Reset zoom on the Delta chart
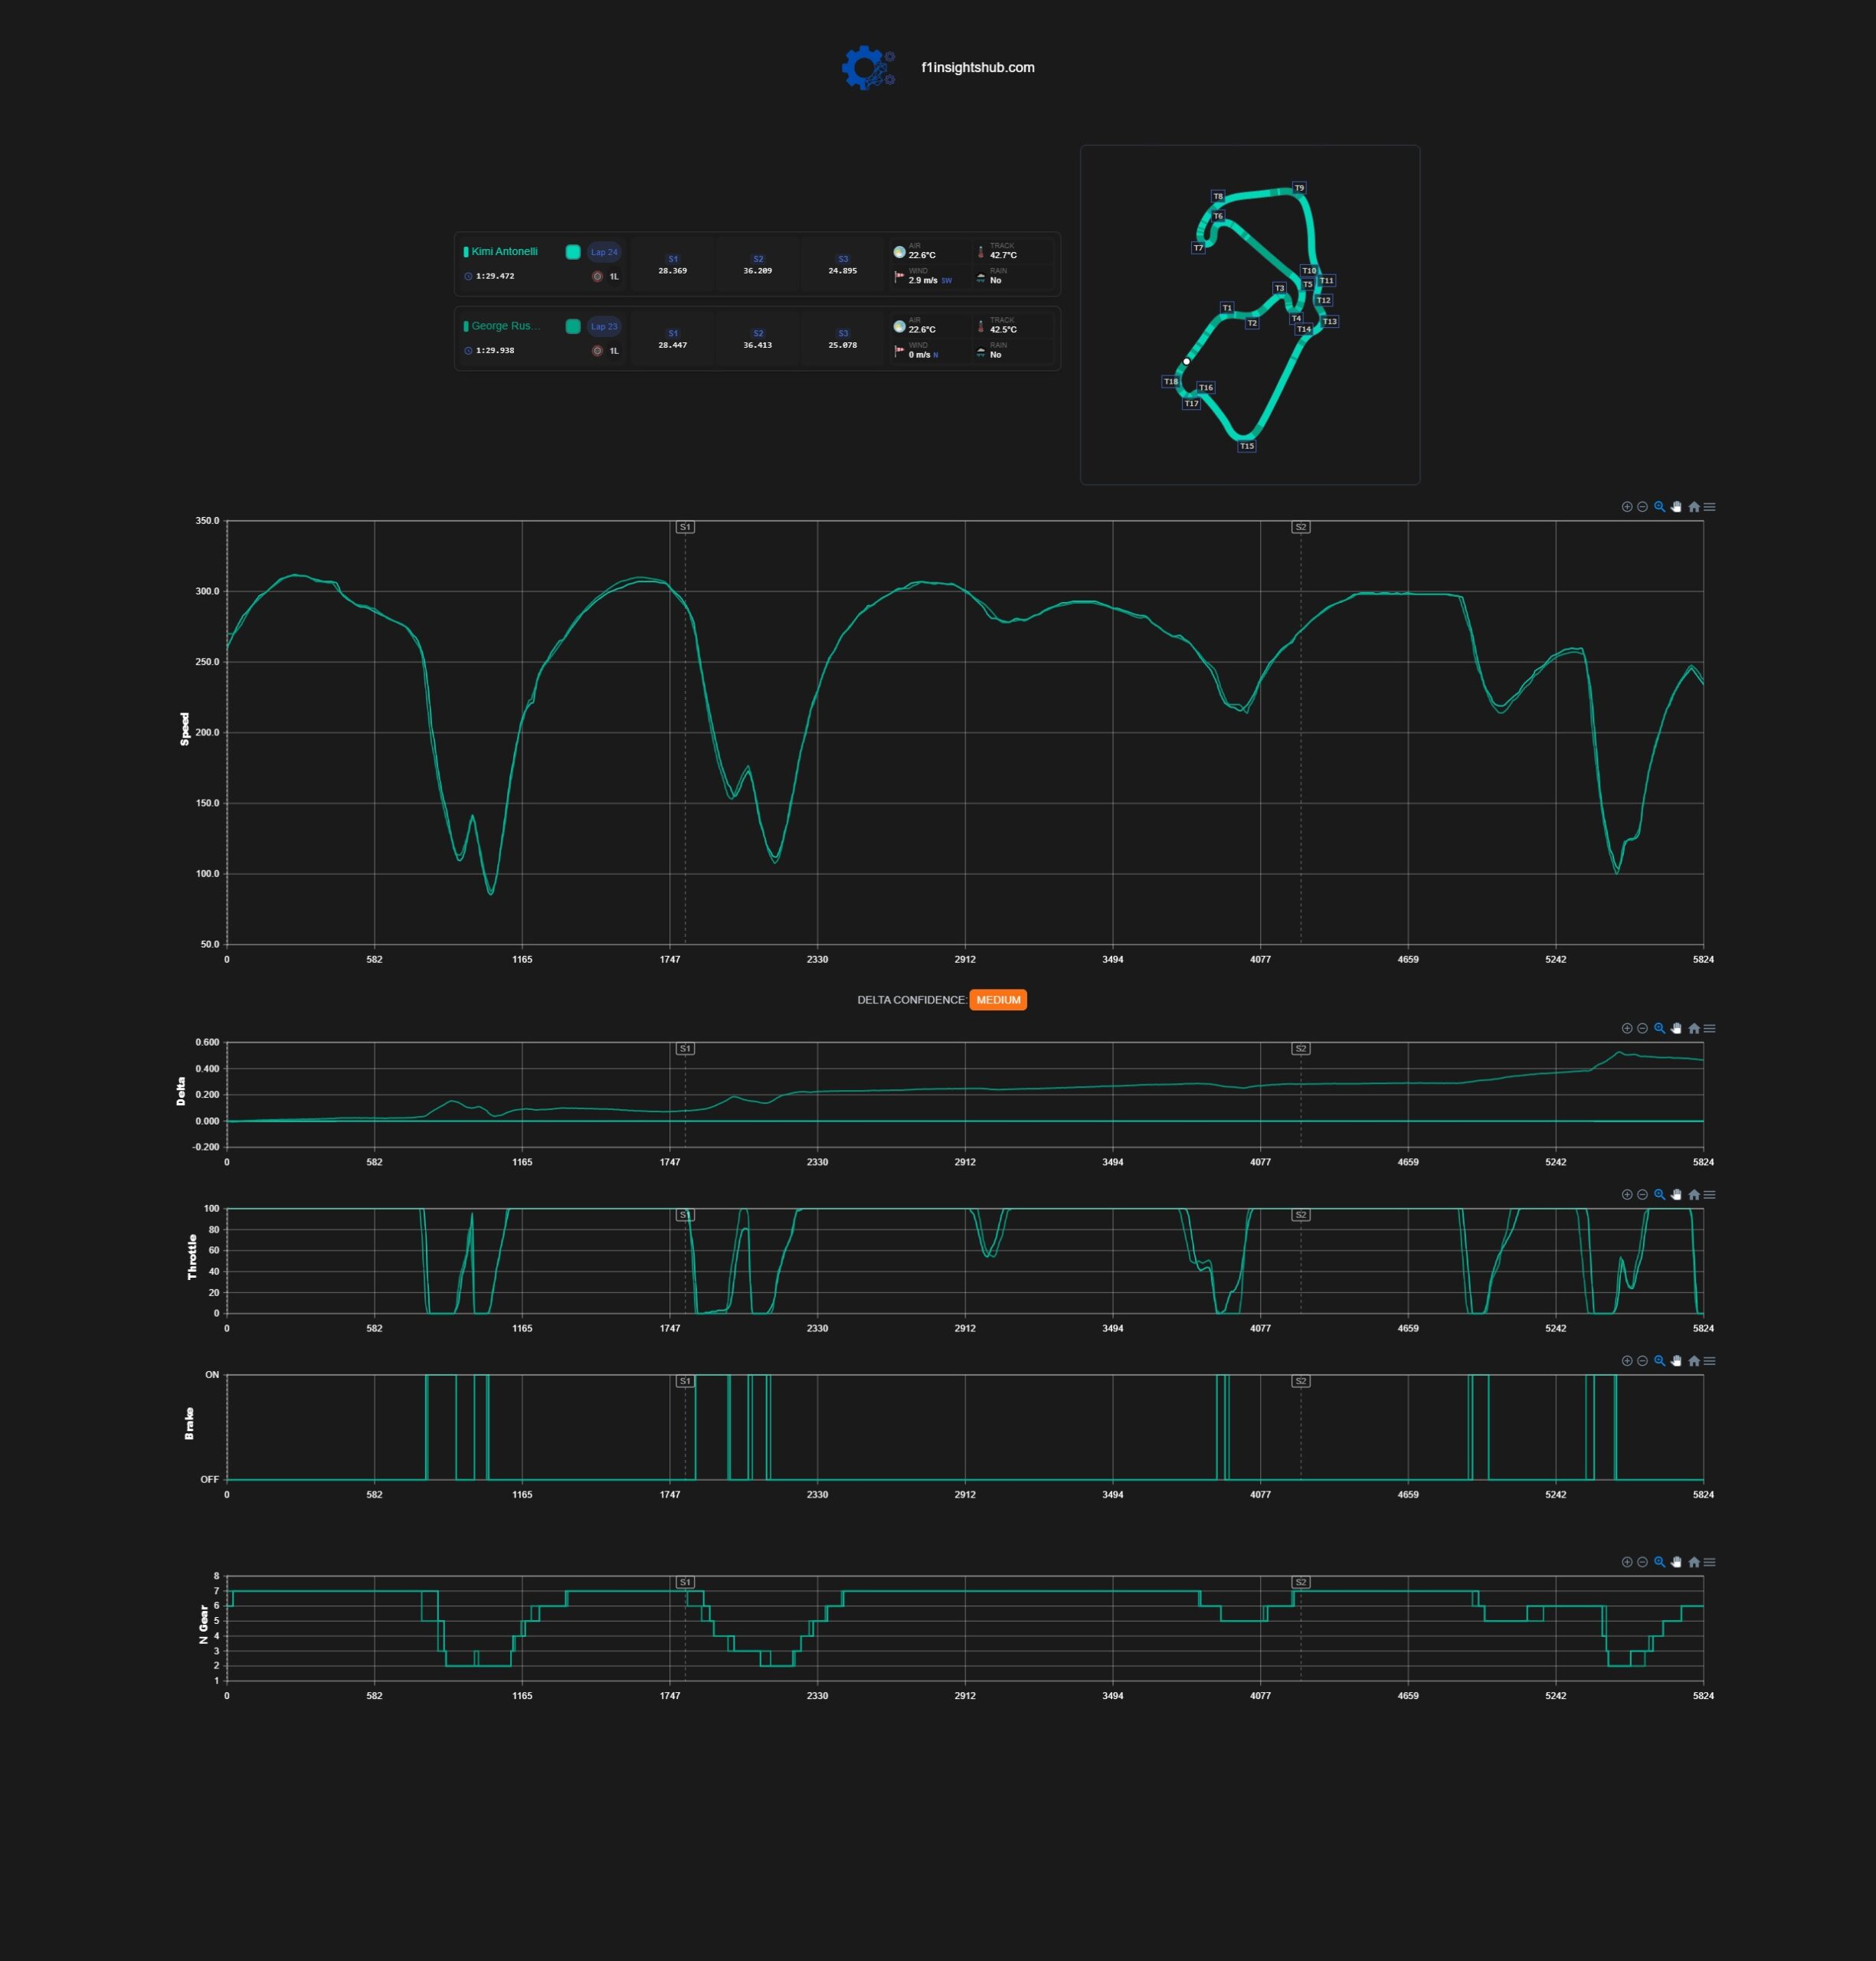Image resolution: width=1876 pixels, height=1961 pixels. click(1694, 1028)
